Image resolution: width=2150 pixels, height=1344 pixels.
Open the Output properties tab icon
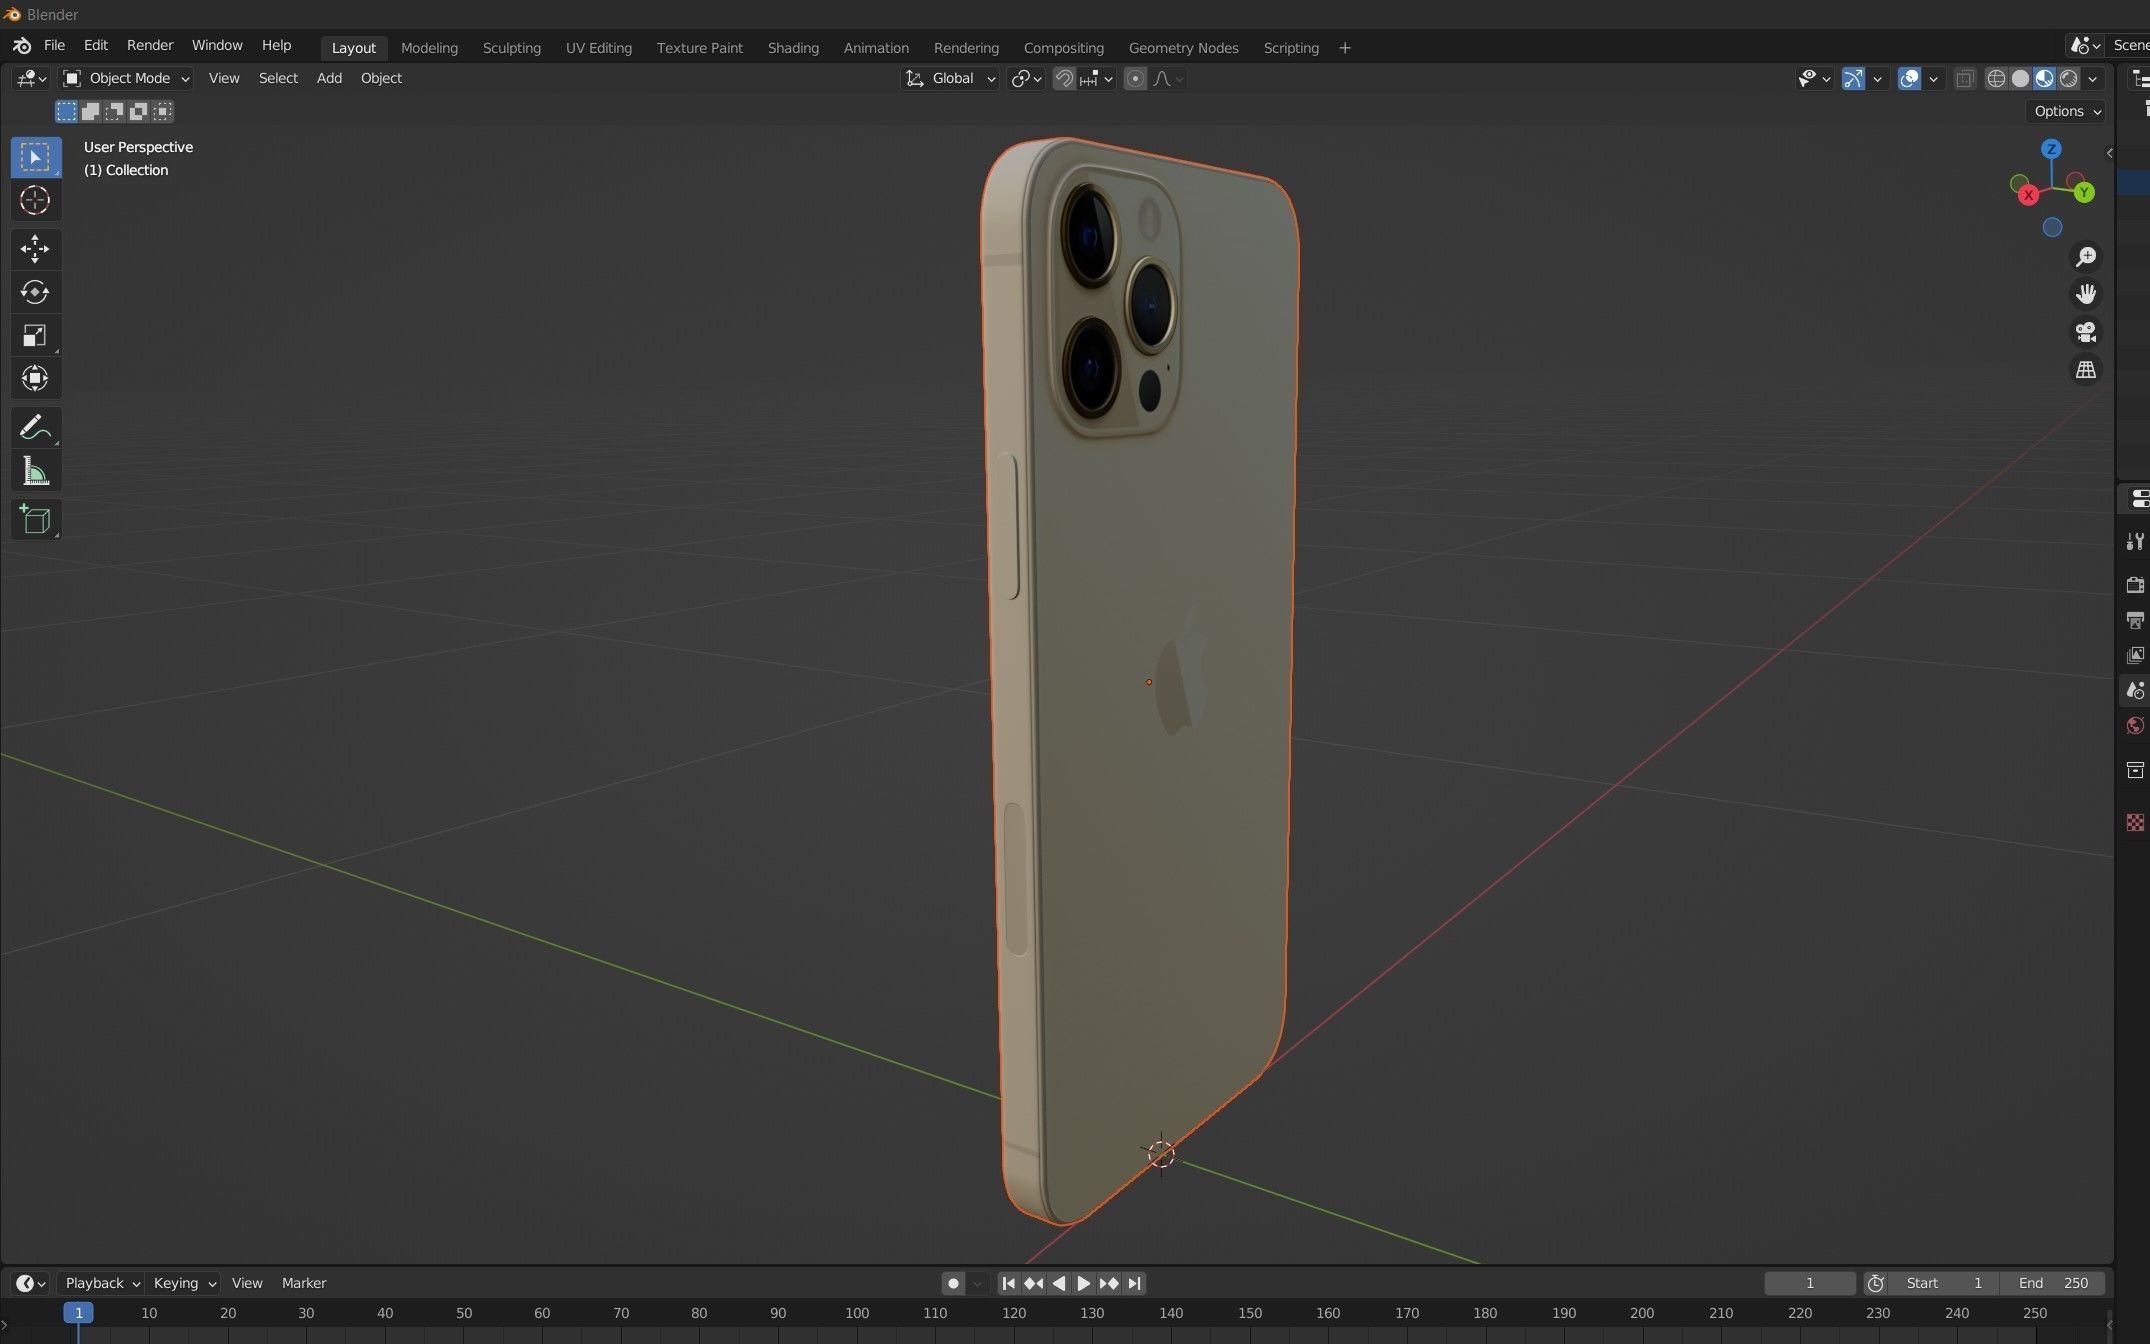[2135, 620]
